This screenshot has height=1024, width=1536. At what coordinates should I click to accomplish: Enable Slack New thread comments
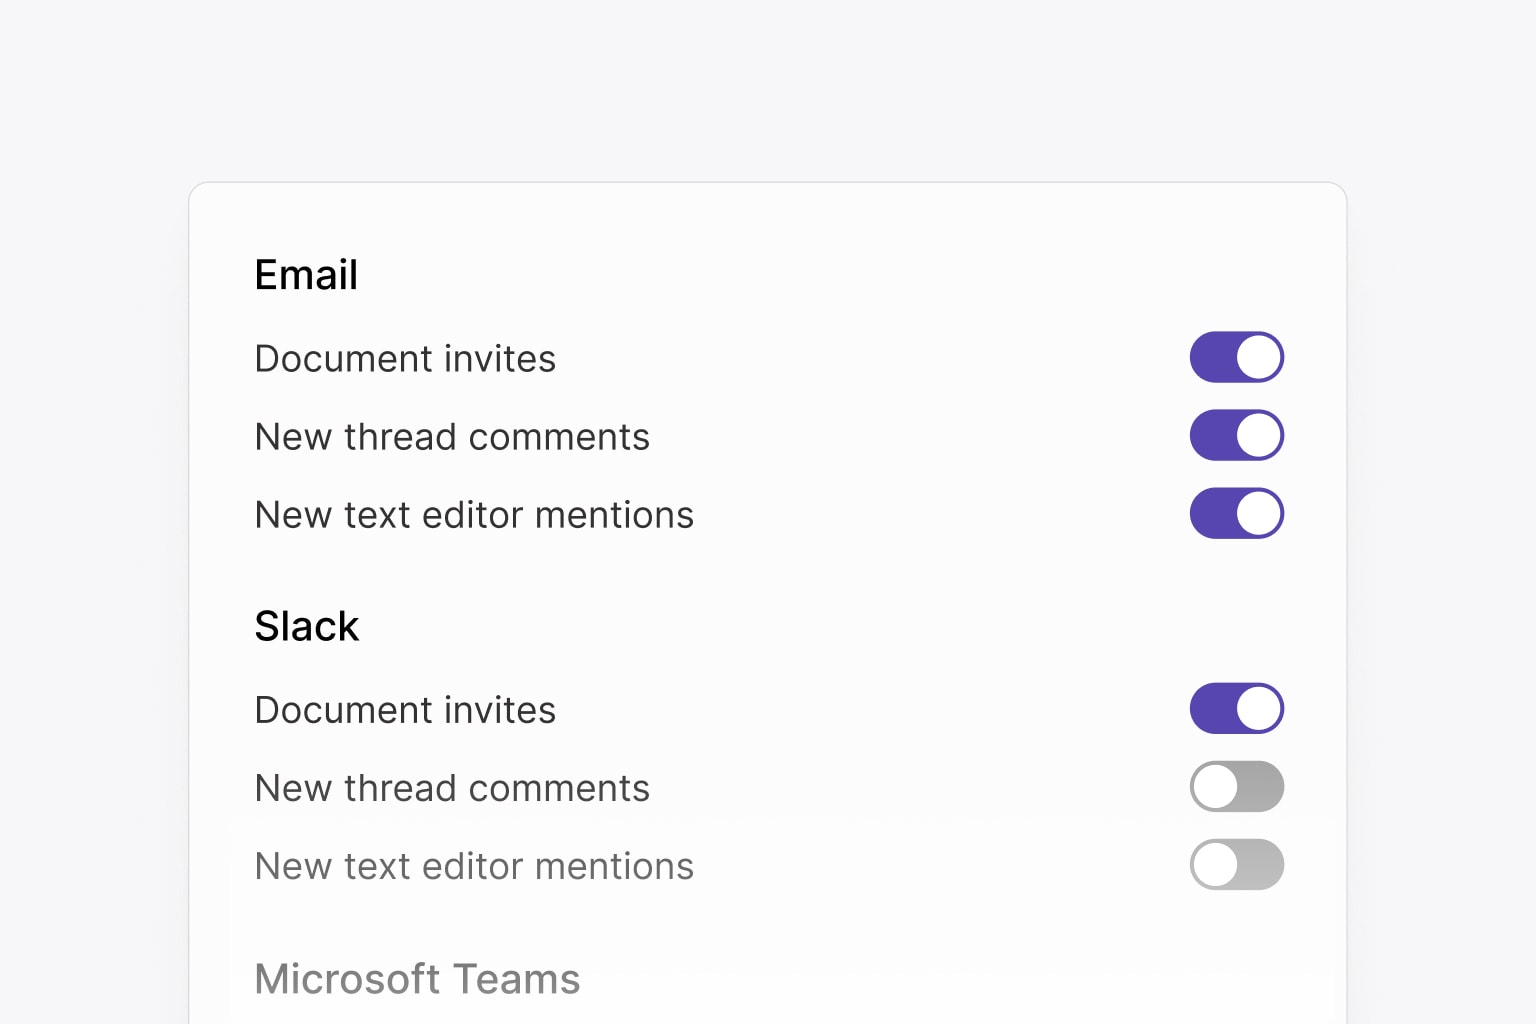pyautogui.click(x=1237, y=786)
